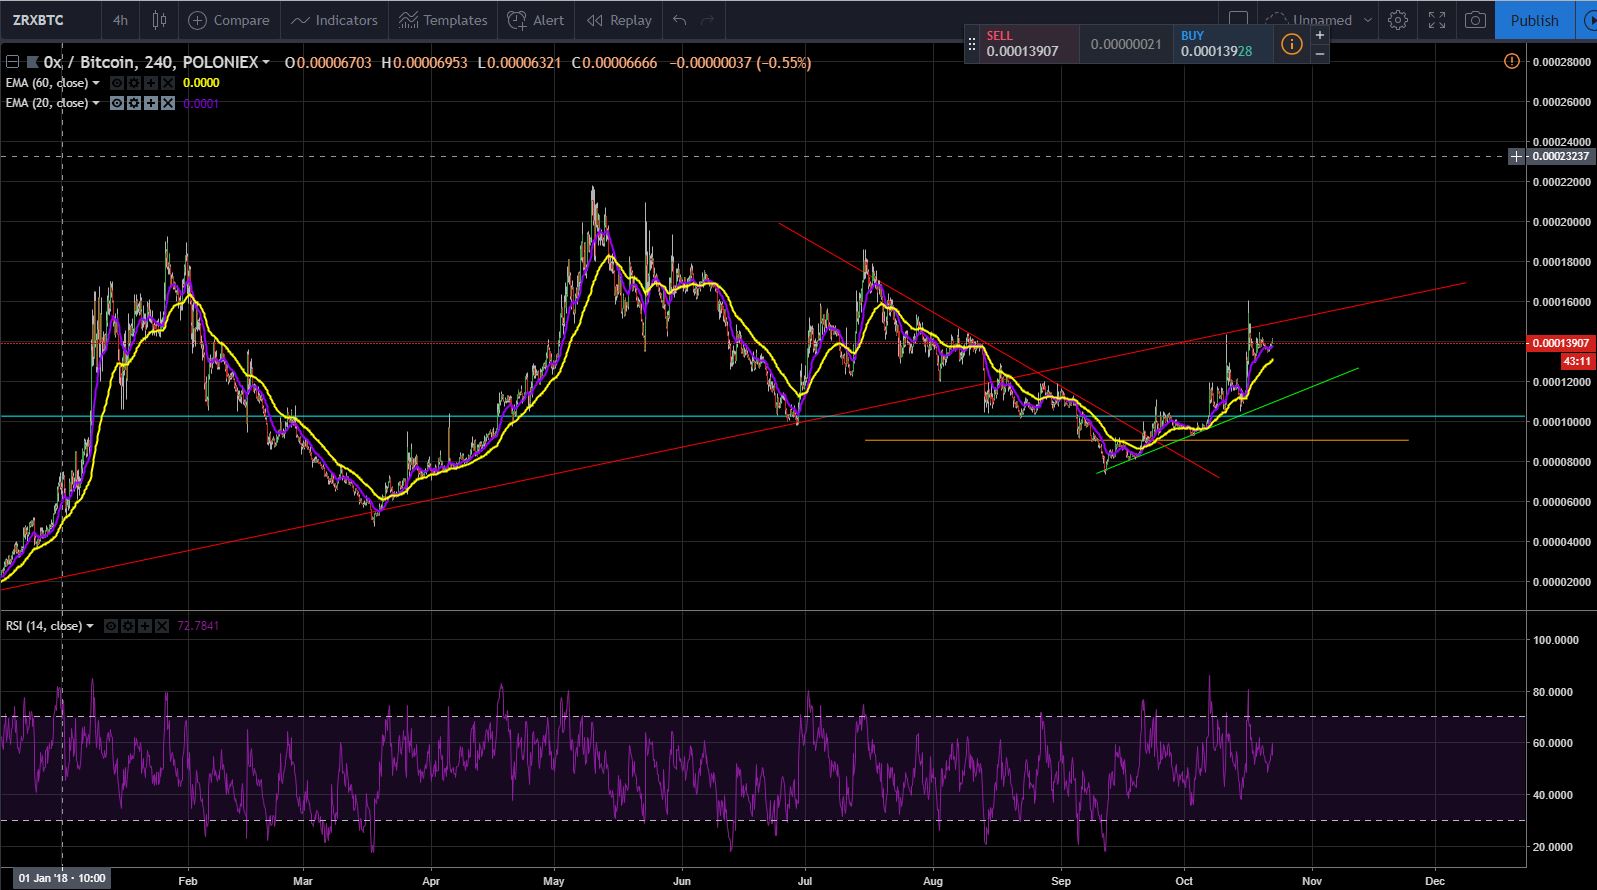Redo the last undone action
This screenshot has width=1597, height=890.
(x=708, y=20)
